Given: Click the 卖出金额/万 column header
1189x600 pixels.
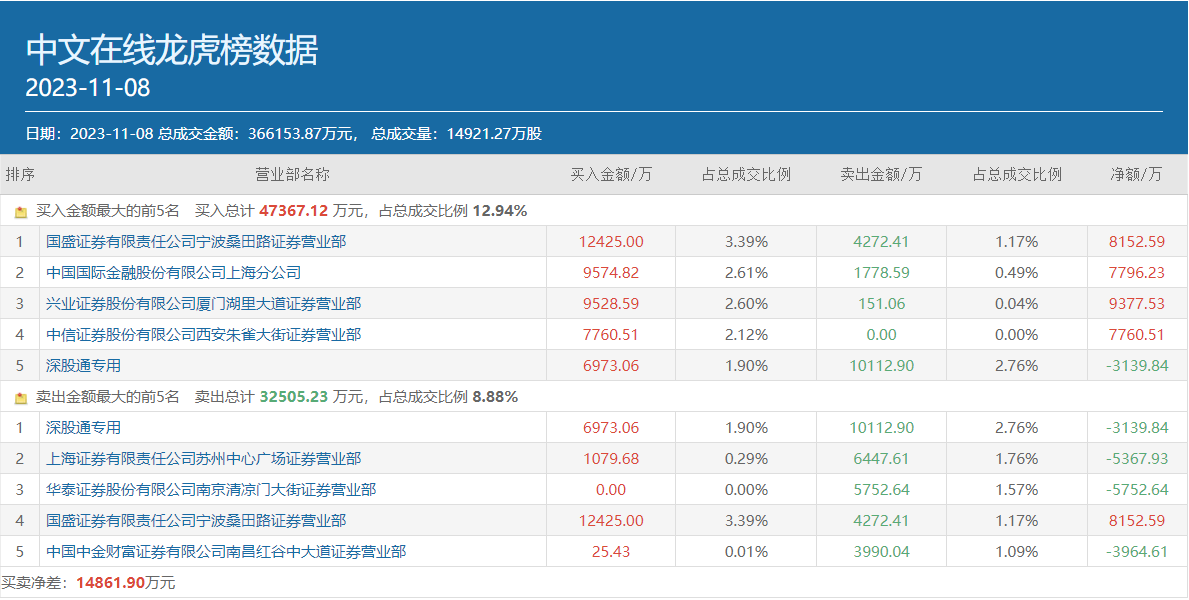Looking at the screenshot, I should coord(881,175).
